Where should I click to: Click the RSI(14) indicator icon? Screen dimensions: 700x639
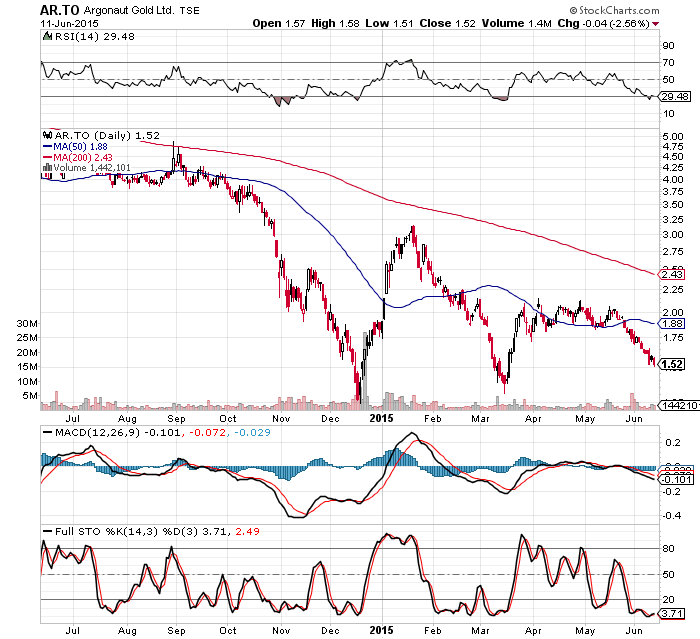47,36
